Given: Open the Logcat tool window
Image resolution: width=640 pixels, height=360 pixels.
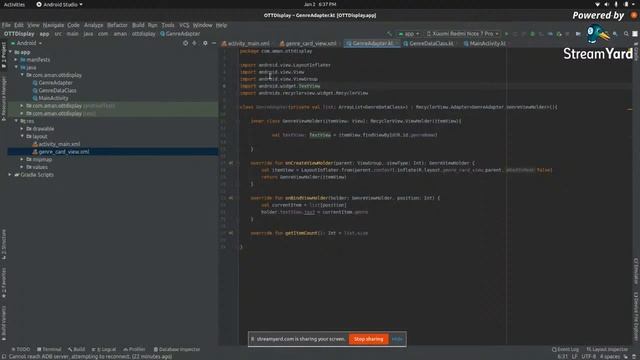Looking at the screenshot, I should tap(104, 349).
